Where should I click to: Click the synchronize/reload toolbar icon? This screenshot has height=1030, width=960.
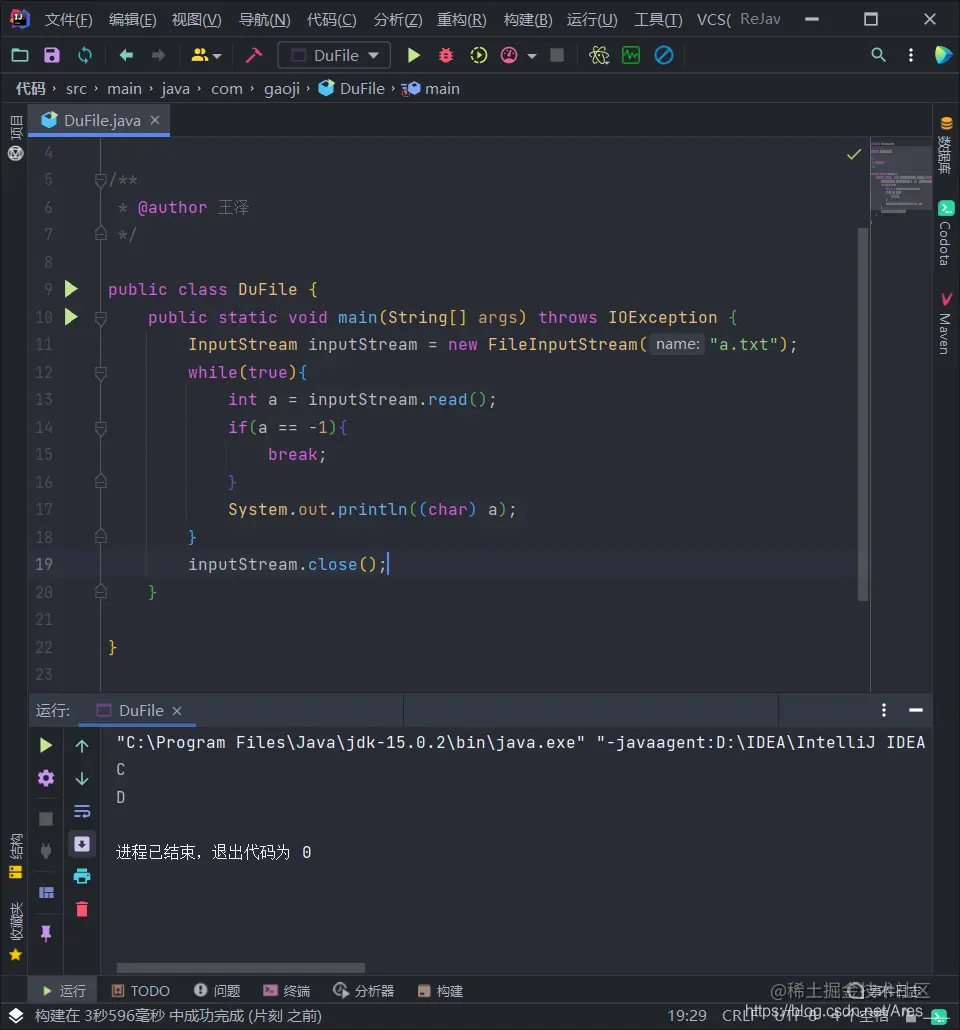point(85,55)
